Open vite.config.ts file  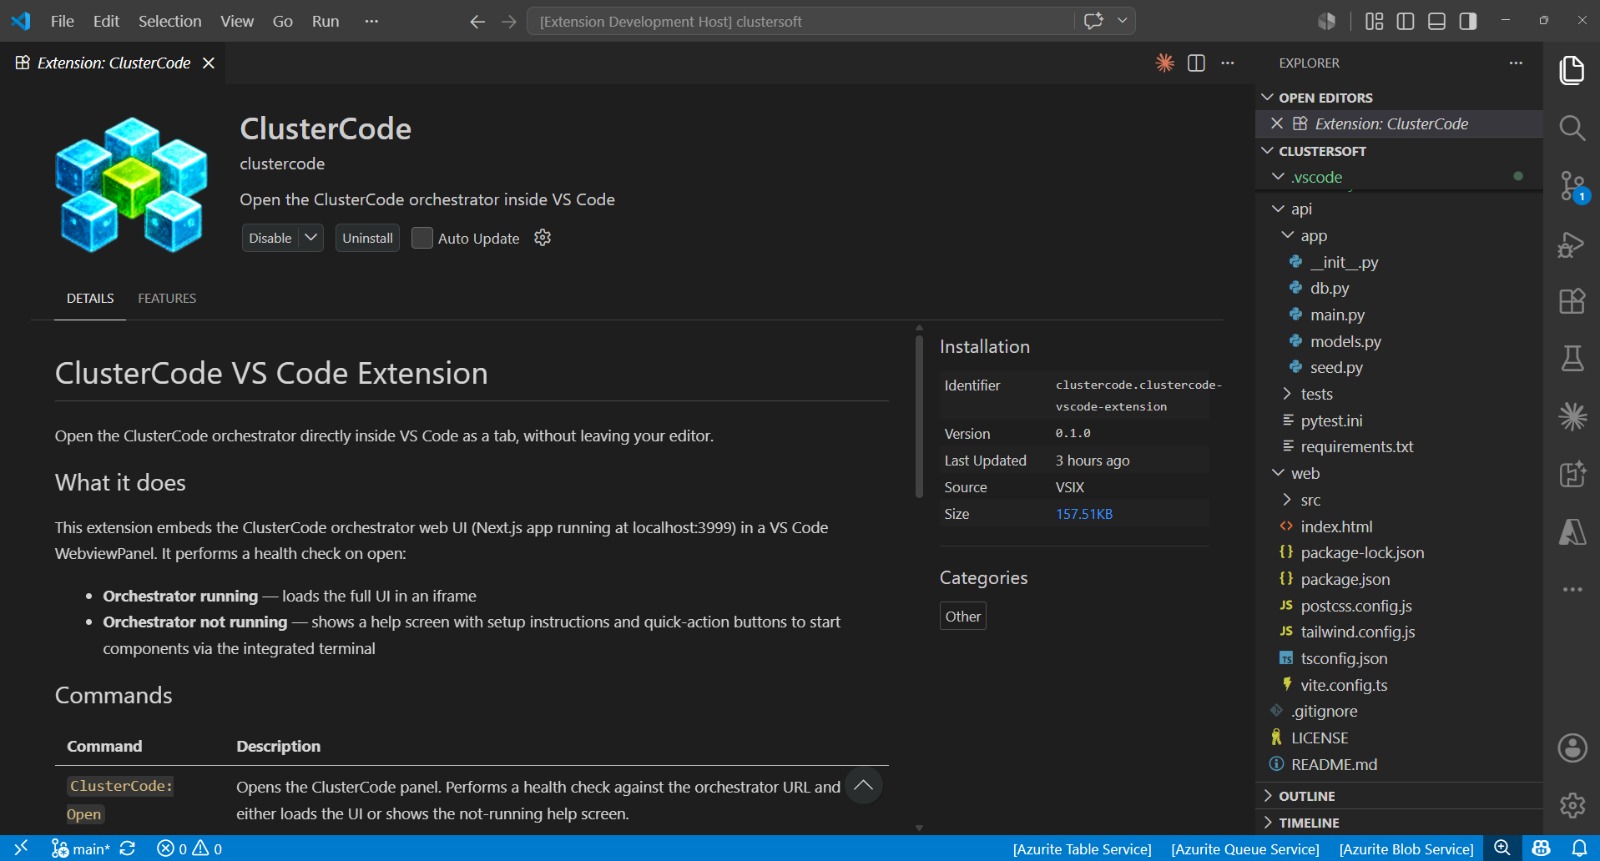tap(1400, 685)
